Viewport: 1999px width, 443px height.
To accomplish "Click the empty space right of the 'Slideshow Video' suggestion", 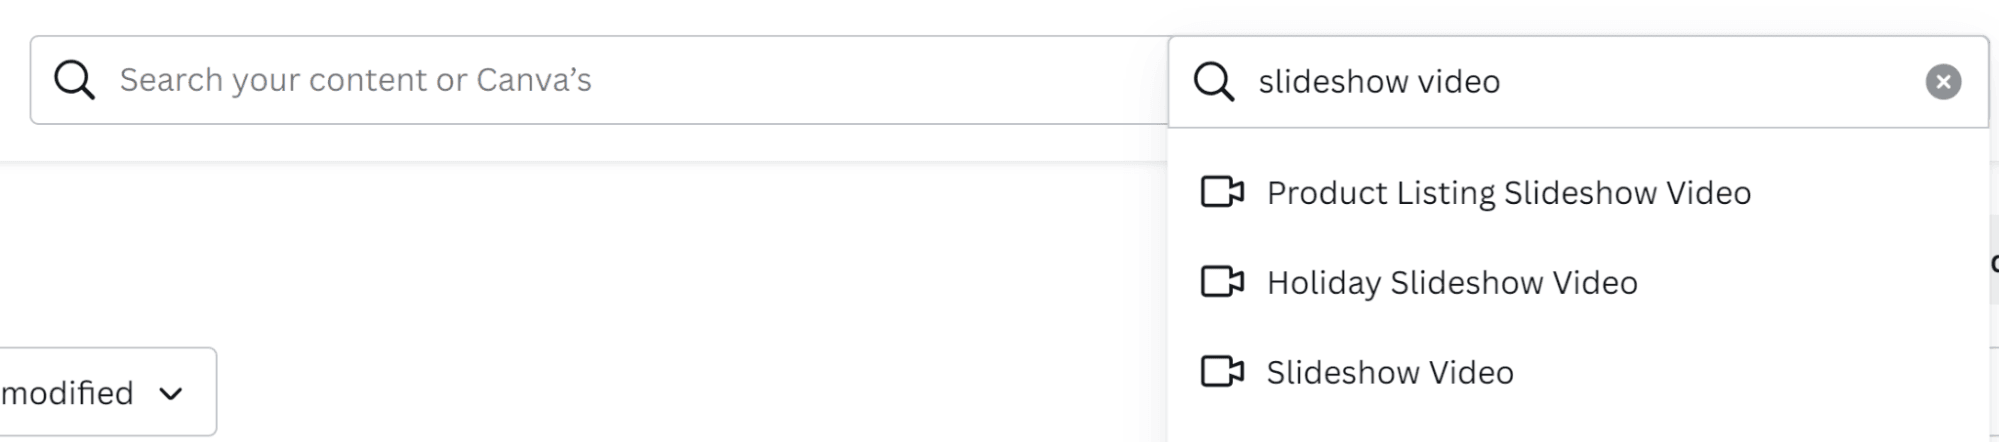I will click(1750, 373).
